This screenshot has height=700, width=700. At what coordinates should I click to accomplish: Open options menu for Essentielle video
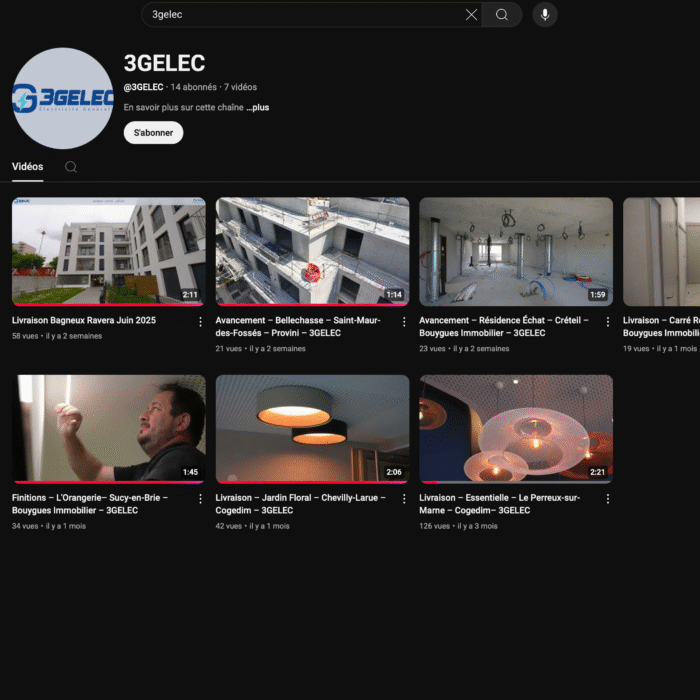pos(607,499)
